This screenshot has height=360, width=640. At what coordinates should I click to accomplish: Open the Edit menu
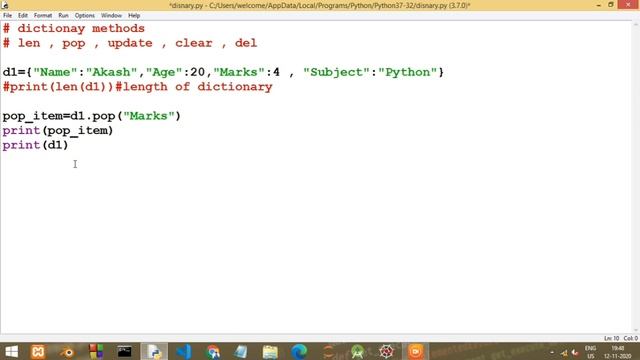pos(23,16)
